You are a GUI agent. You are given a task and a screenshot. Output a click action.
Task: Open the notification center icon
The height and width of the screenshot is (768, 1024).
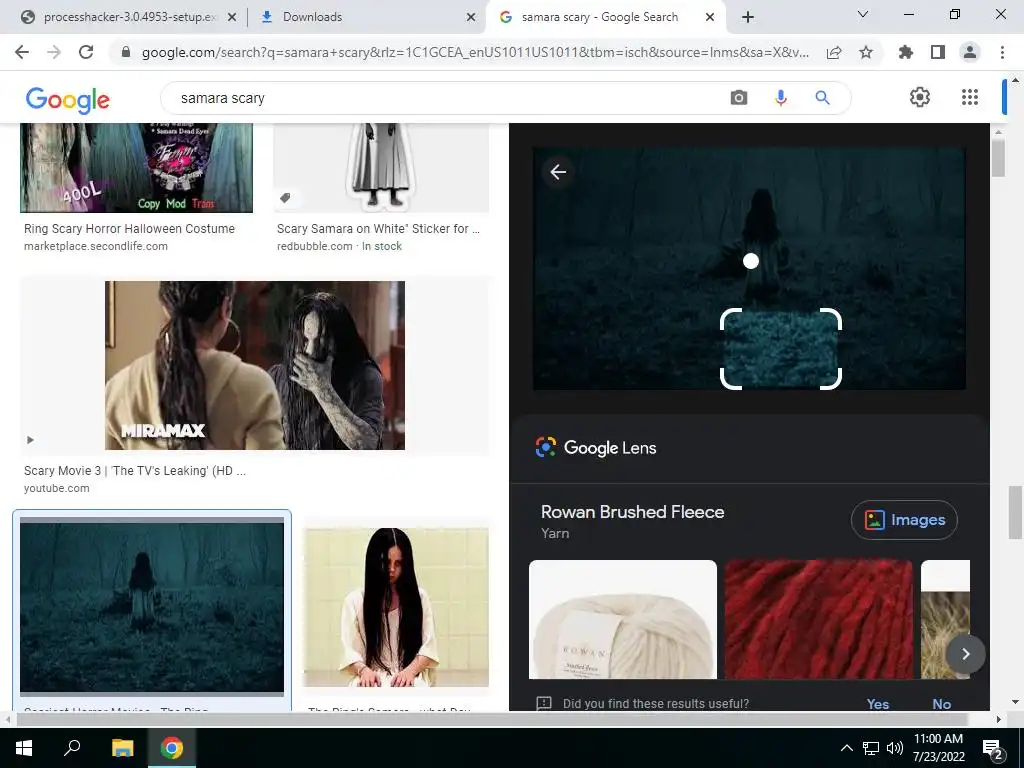(x=992, y=749)
